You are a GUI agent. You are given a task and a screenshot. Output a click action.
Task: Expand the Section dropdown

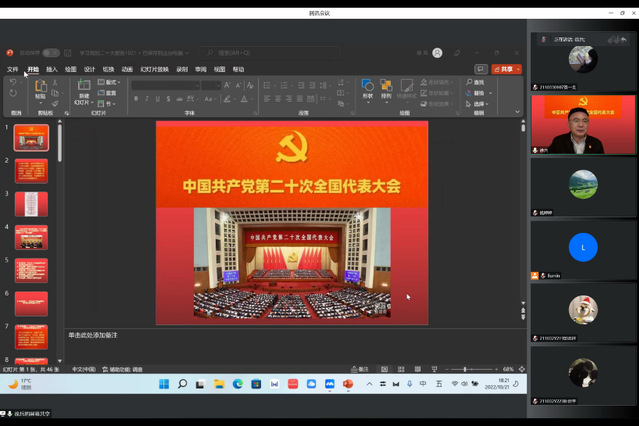[x=106, y=104]
